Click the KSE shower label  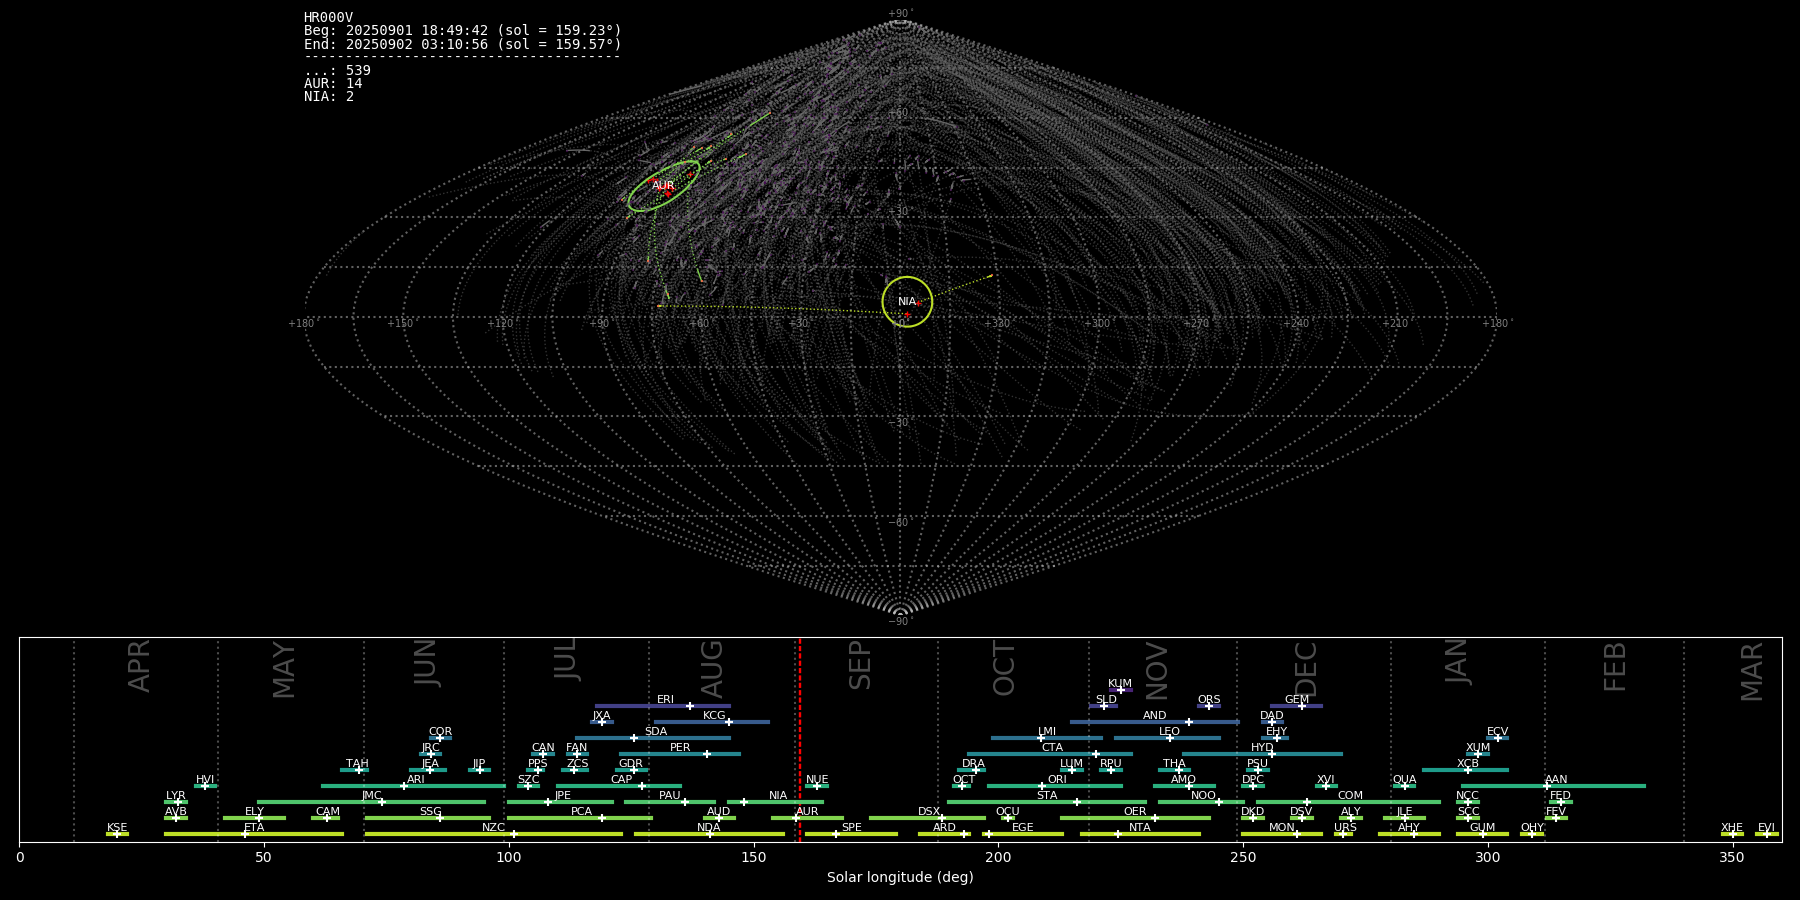click(x=117, y=828)
